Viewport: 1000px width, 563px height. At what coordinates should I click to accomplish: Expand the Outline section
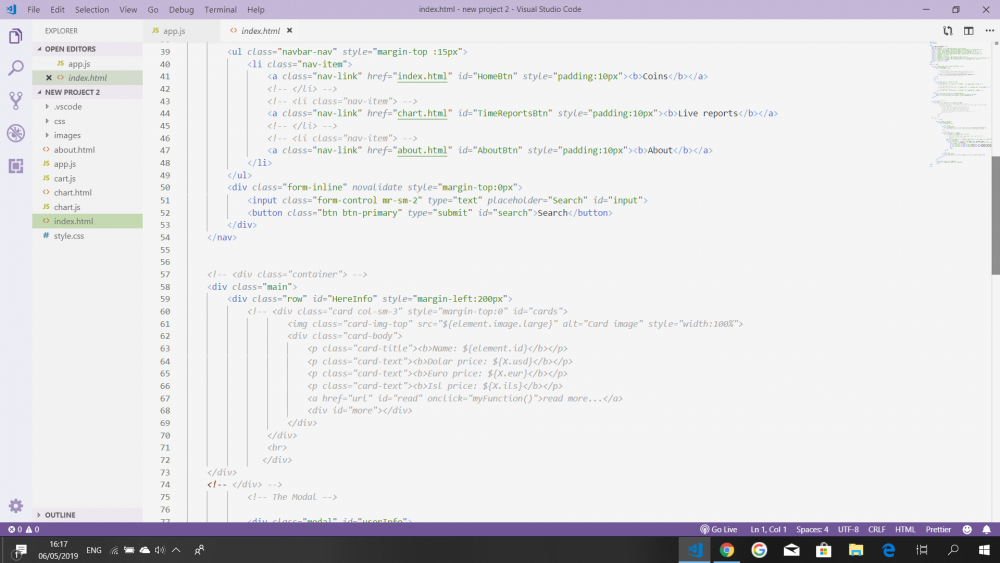point(60,515)
